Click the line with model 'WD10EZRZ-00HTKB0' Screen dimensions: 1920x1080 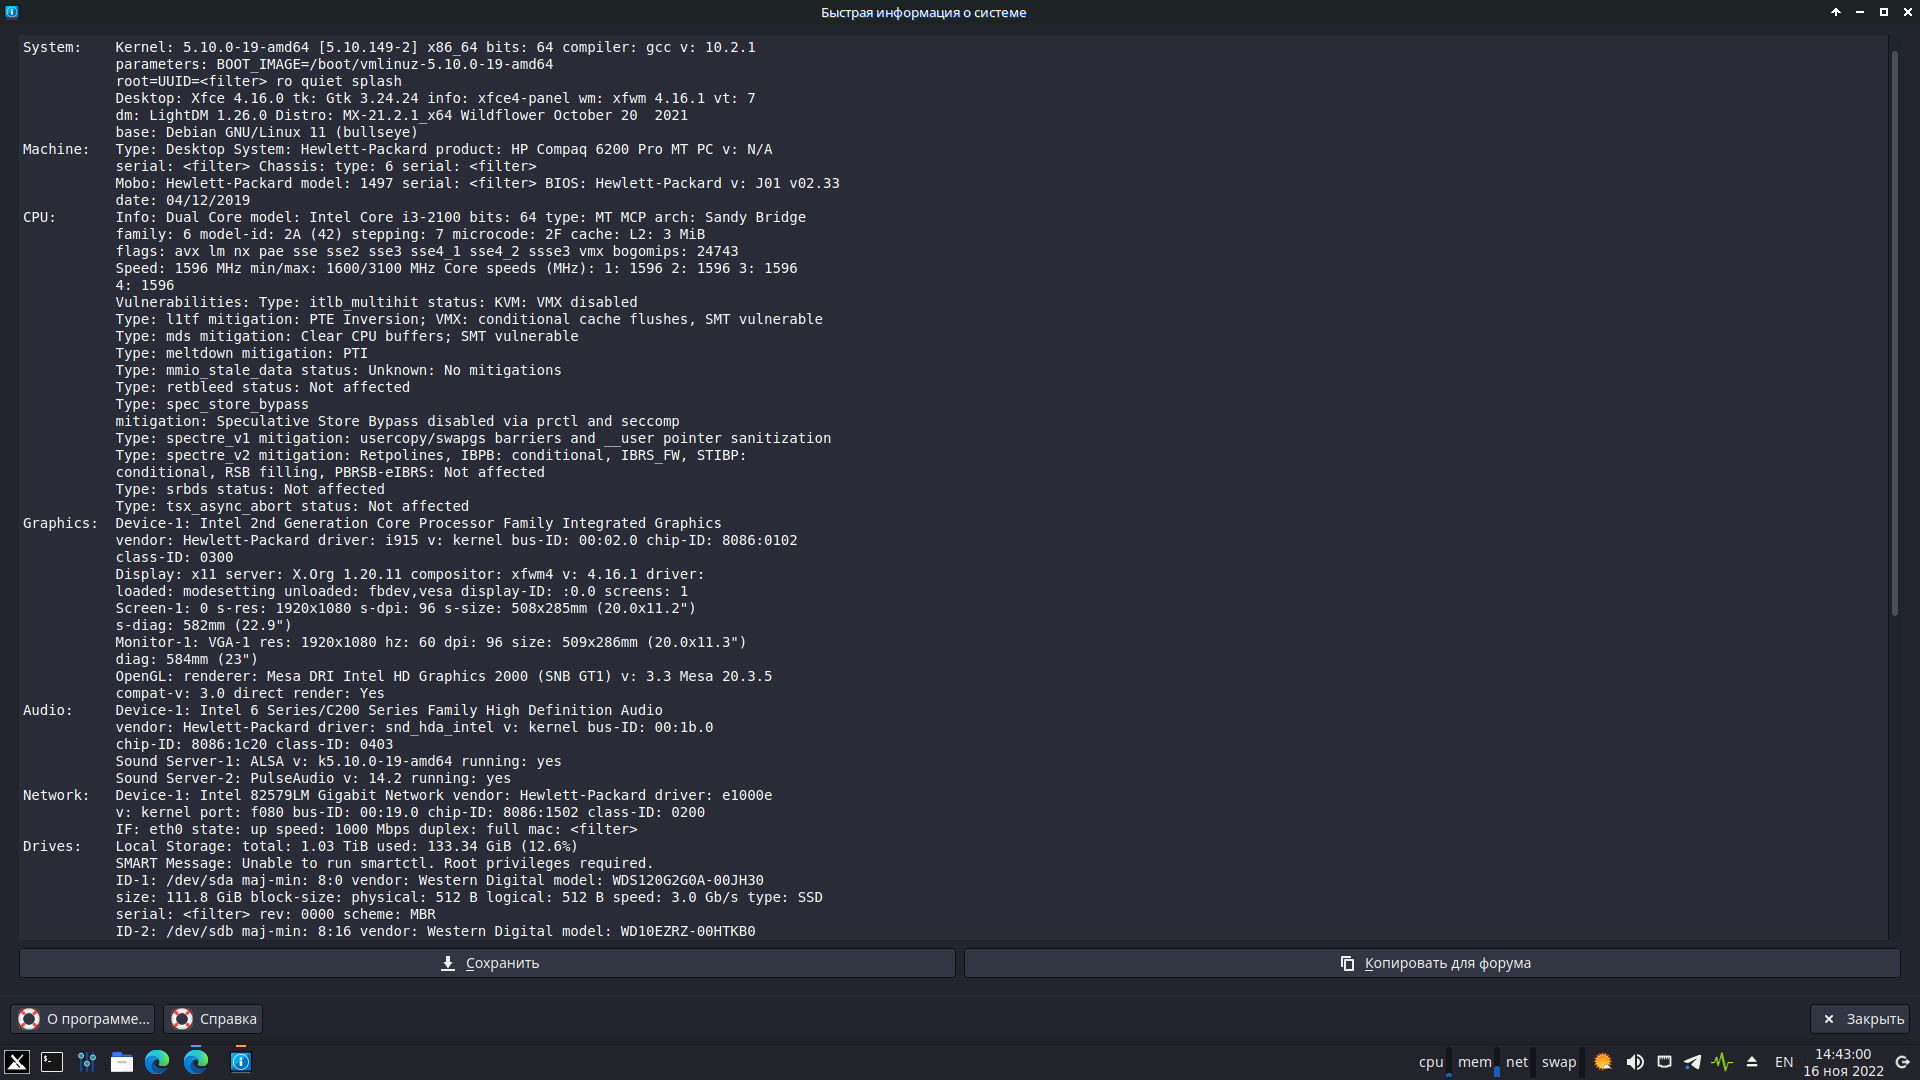(435, 931)
